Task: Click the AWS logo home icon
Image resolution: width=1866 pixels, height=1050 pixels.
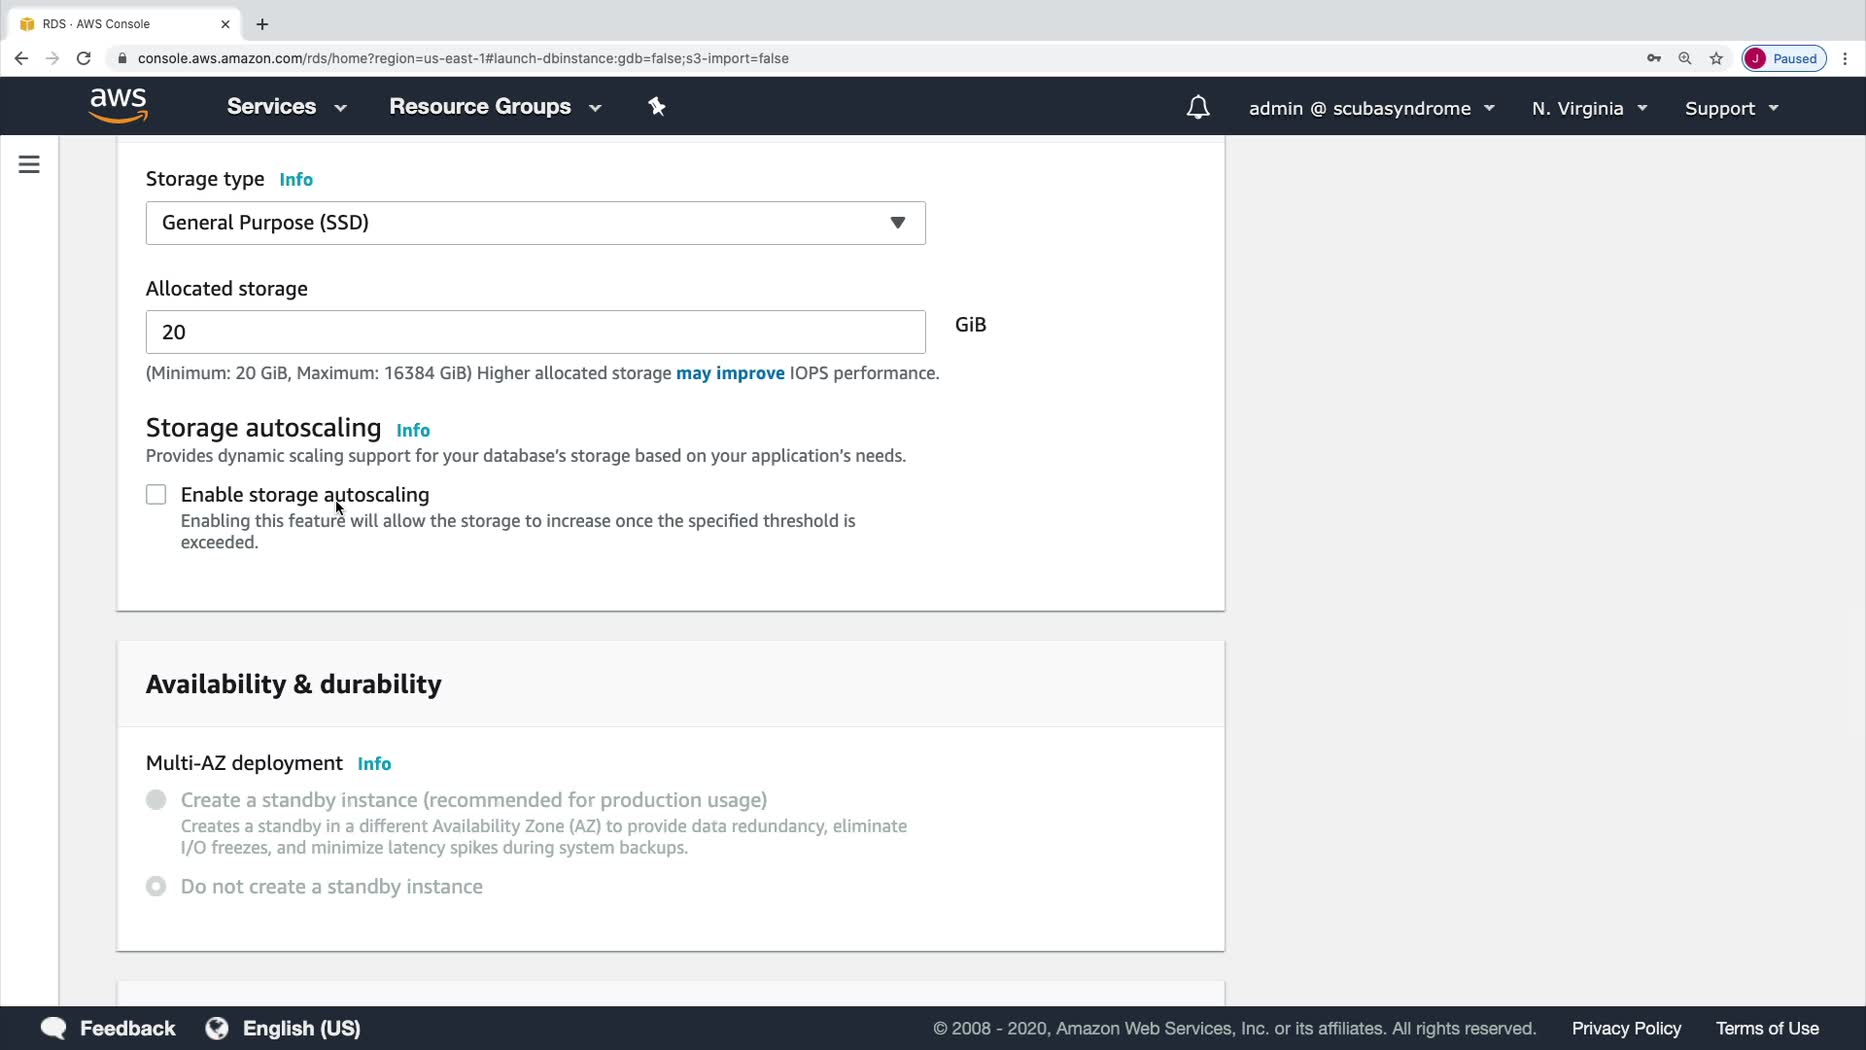Action: click(118, 106)
